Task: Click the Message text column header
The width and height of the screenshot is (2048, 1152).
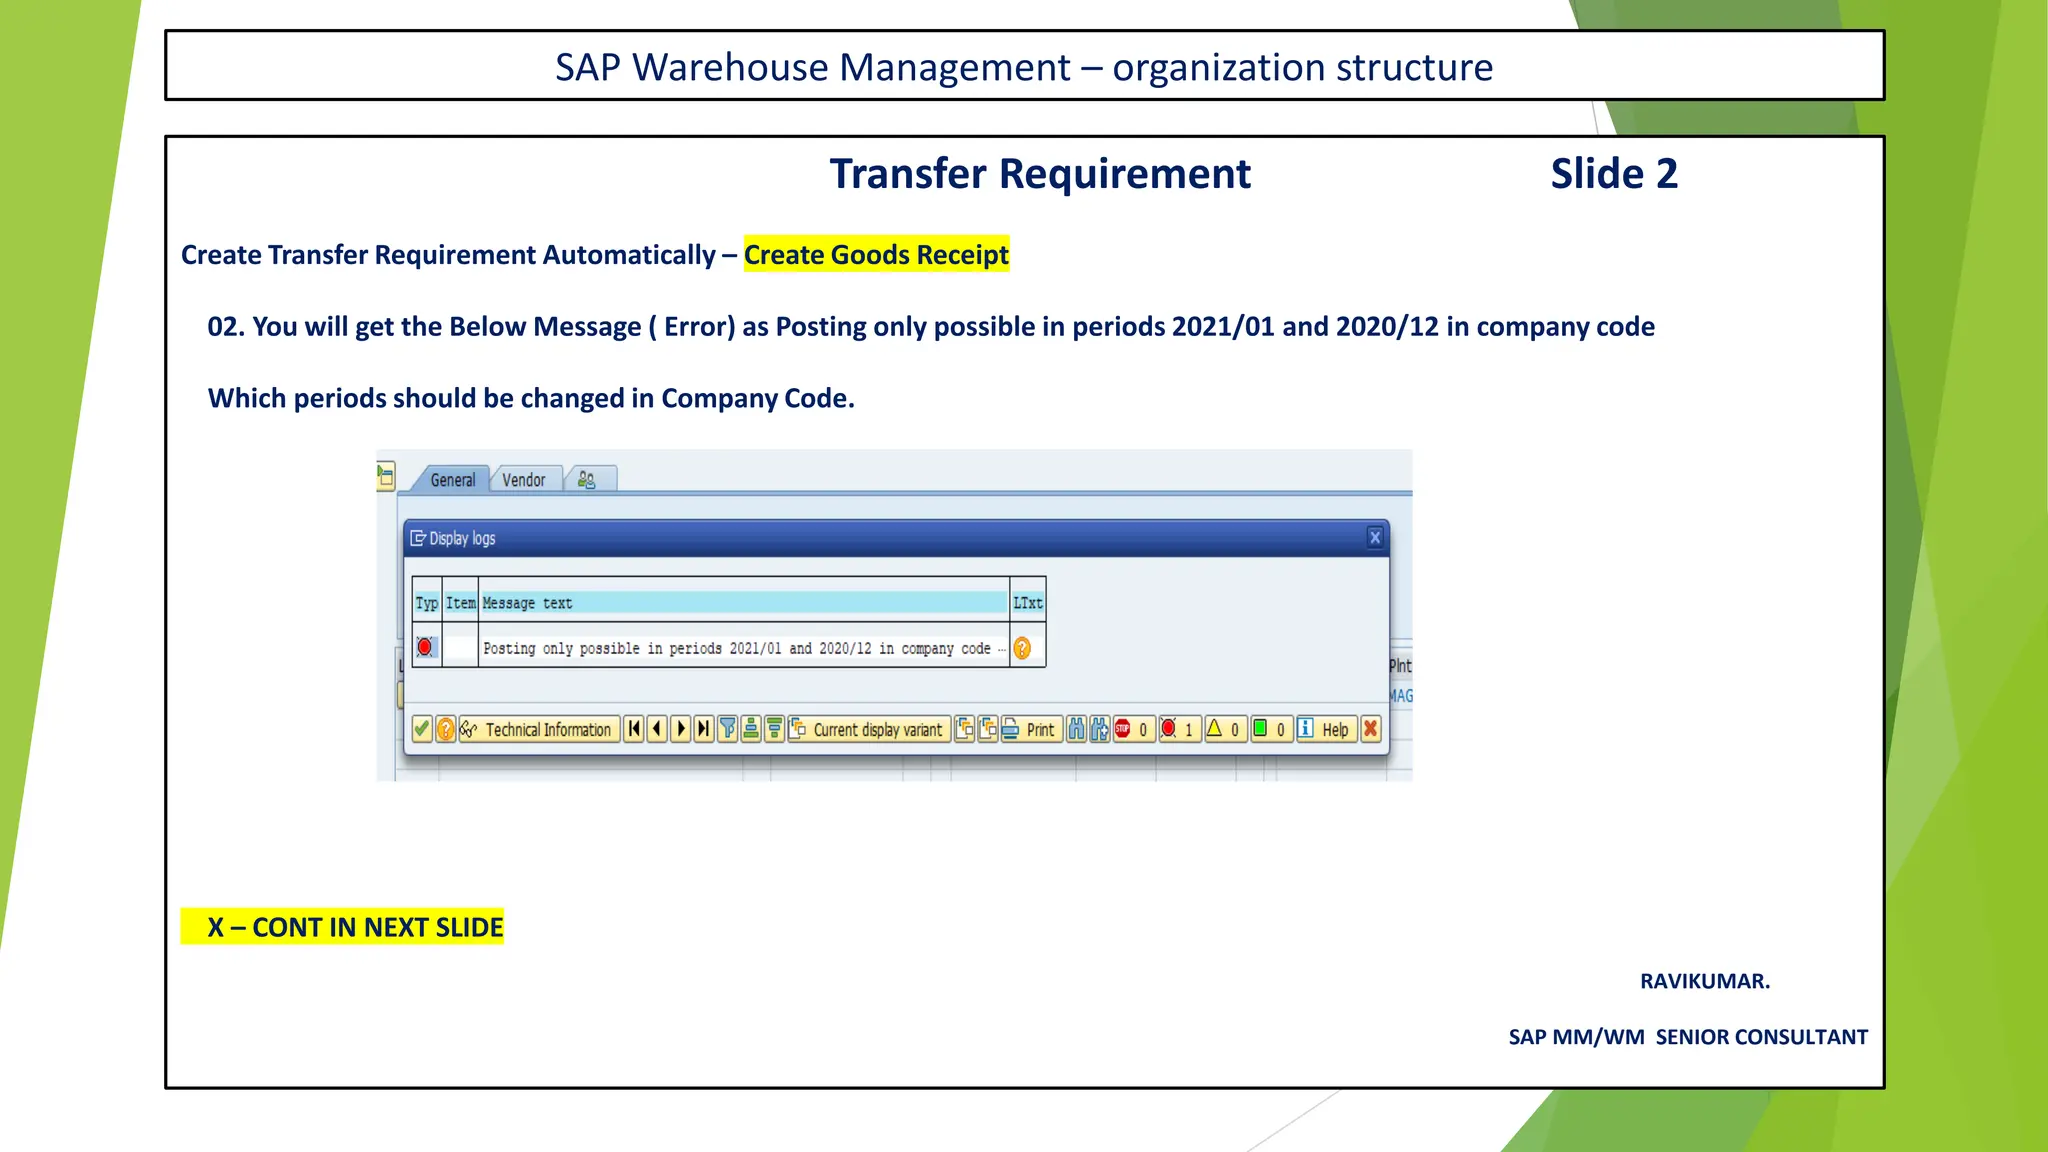Action: pyautogui.click(x=744, y=603)
